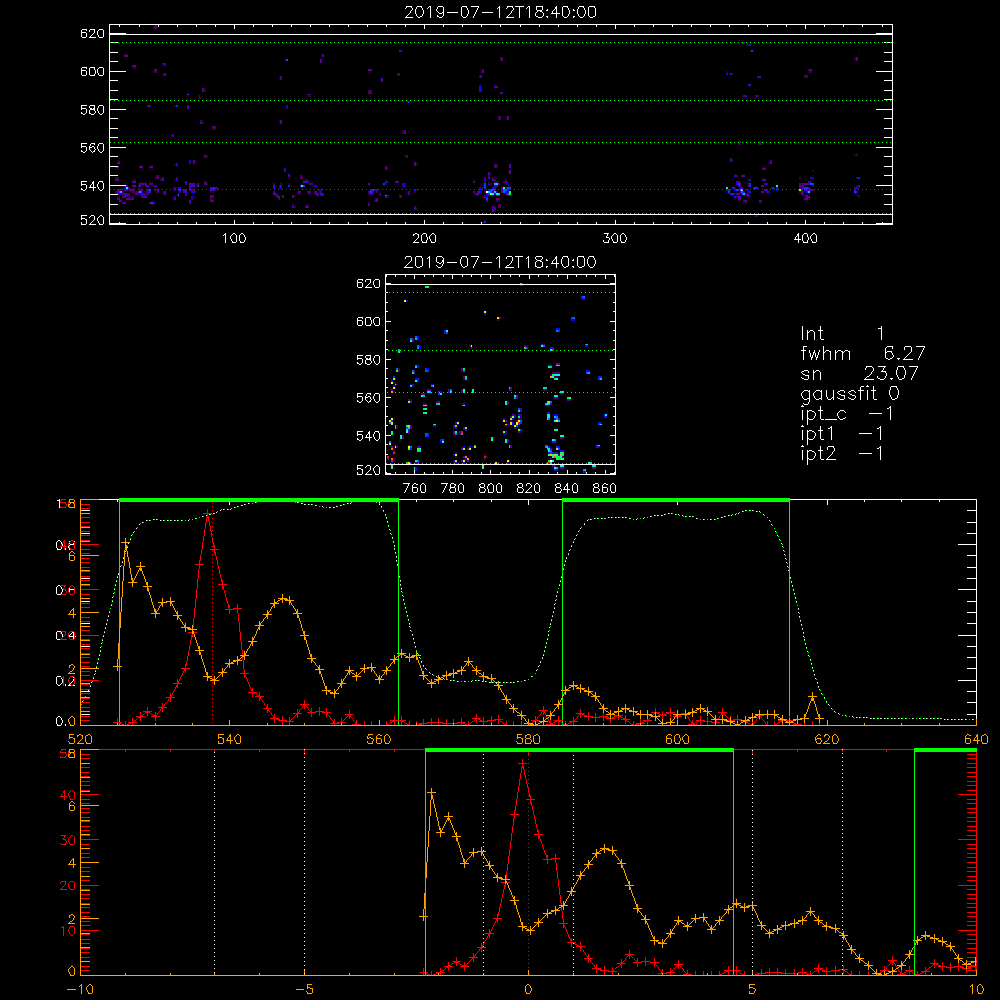
Task: Click x-axis label 560 on profile plot
Action: pyautogui.click(x=379, y=739)
